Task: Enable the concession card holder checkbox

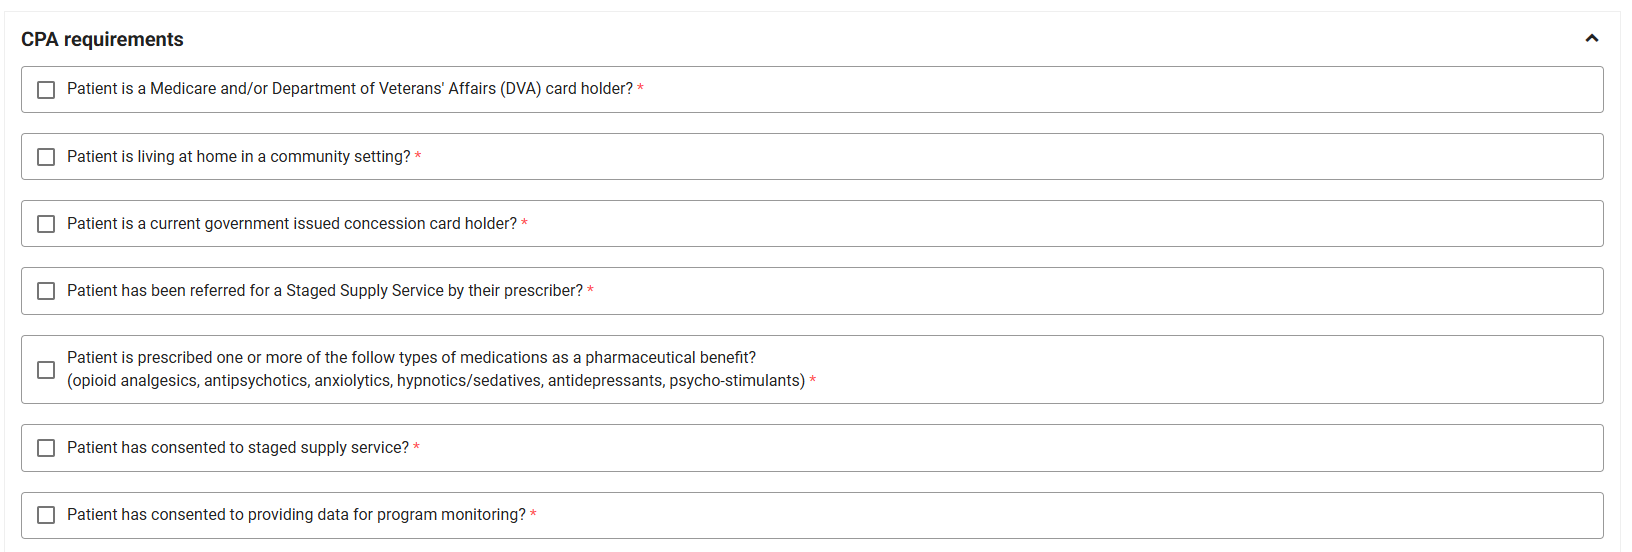Action: click(46, 224)
